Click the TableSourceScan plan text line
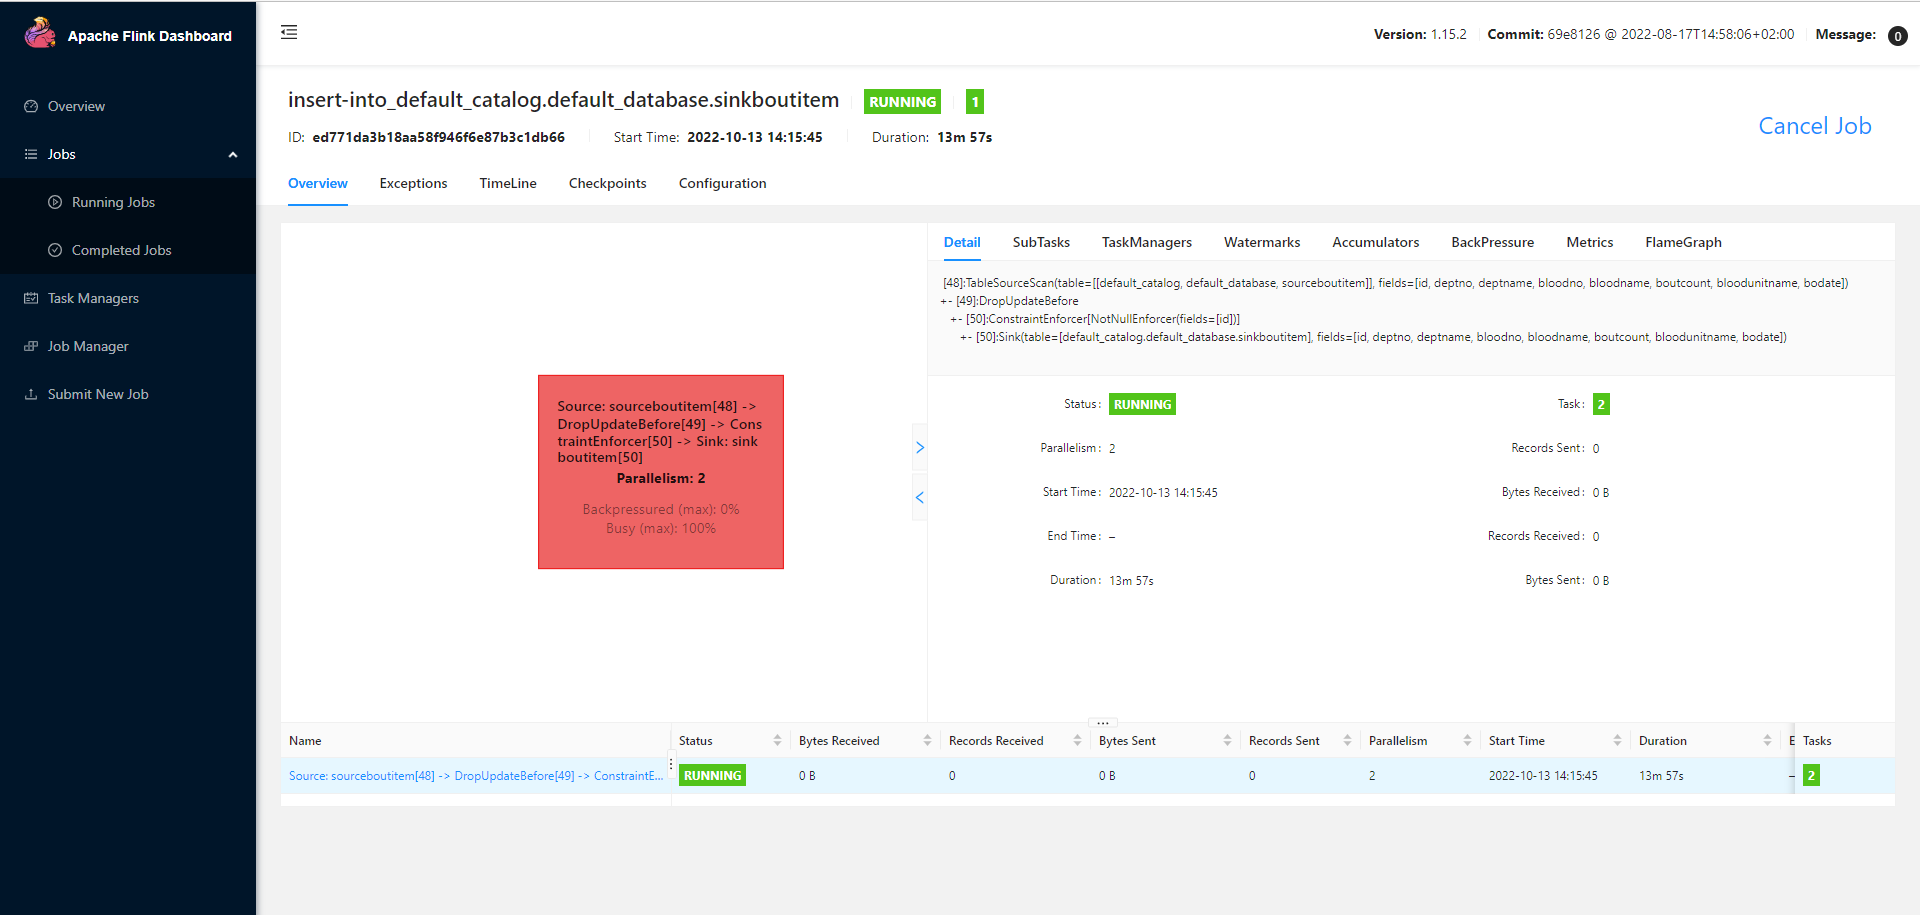1920x915 pixels. pos(1395,283)
